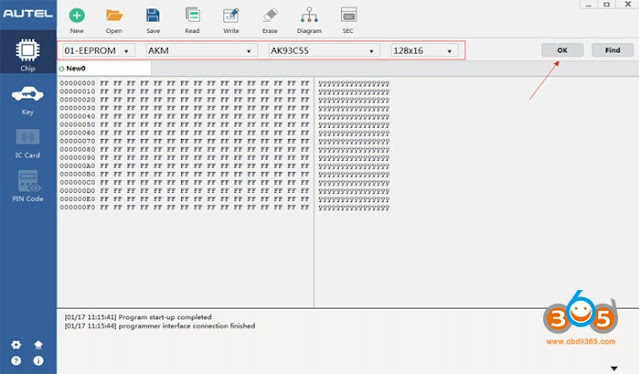640x374 pixels.
Task: Select hex row at address 000000E0
Action: [x=184, y=199]
